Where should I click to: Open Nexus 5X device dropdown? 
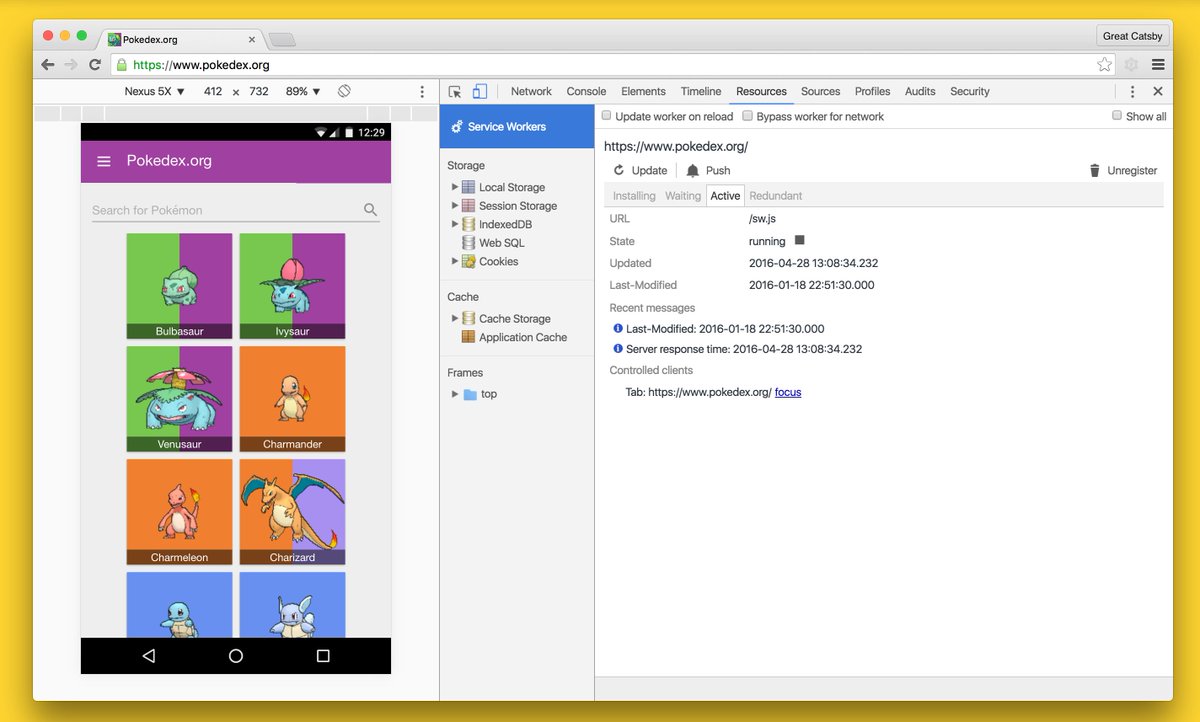click(x=155, y=91)
